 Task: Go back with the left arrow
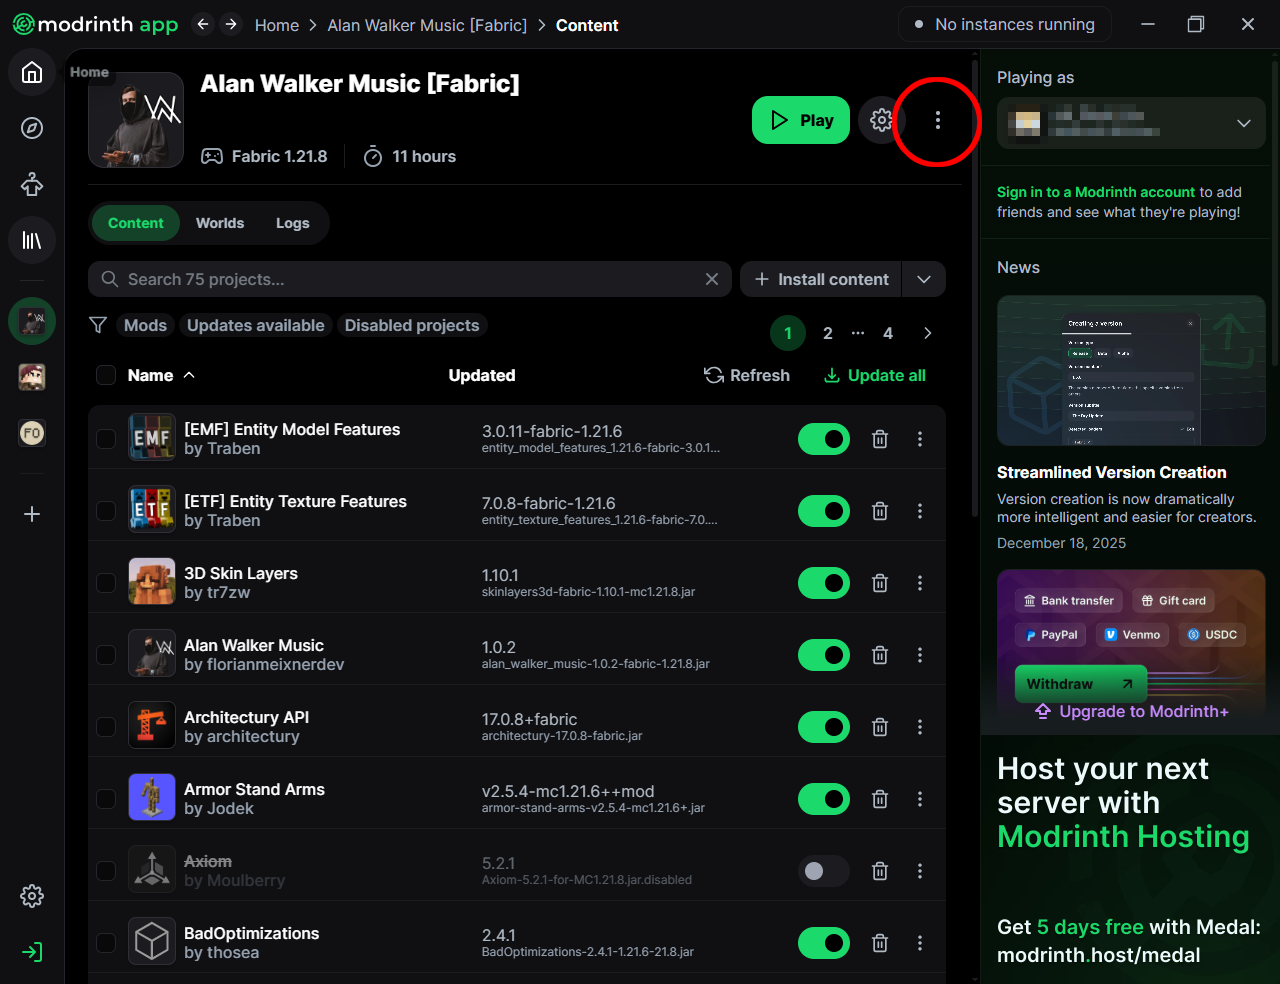tap(203, 24)
